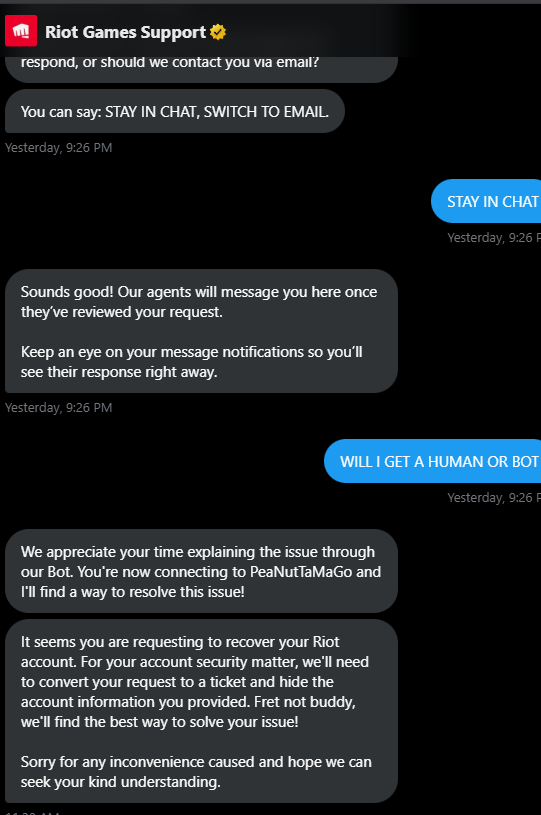Click 'Keep an eye on your message notifications' paragraph
Viewport: 541px width, 815px height.
tap(191, 362)
